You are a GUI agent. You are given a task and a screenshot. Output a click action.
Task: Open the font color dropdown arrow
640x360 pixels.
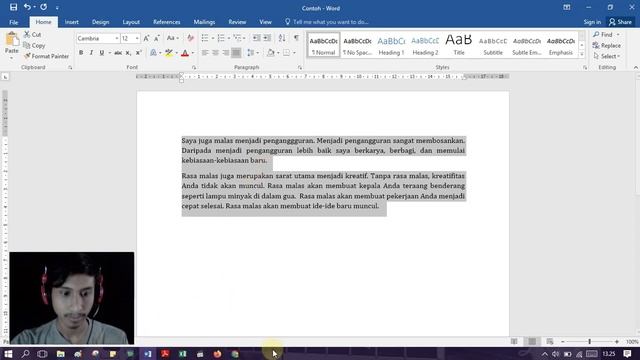tap(193, 53)
